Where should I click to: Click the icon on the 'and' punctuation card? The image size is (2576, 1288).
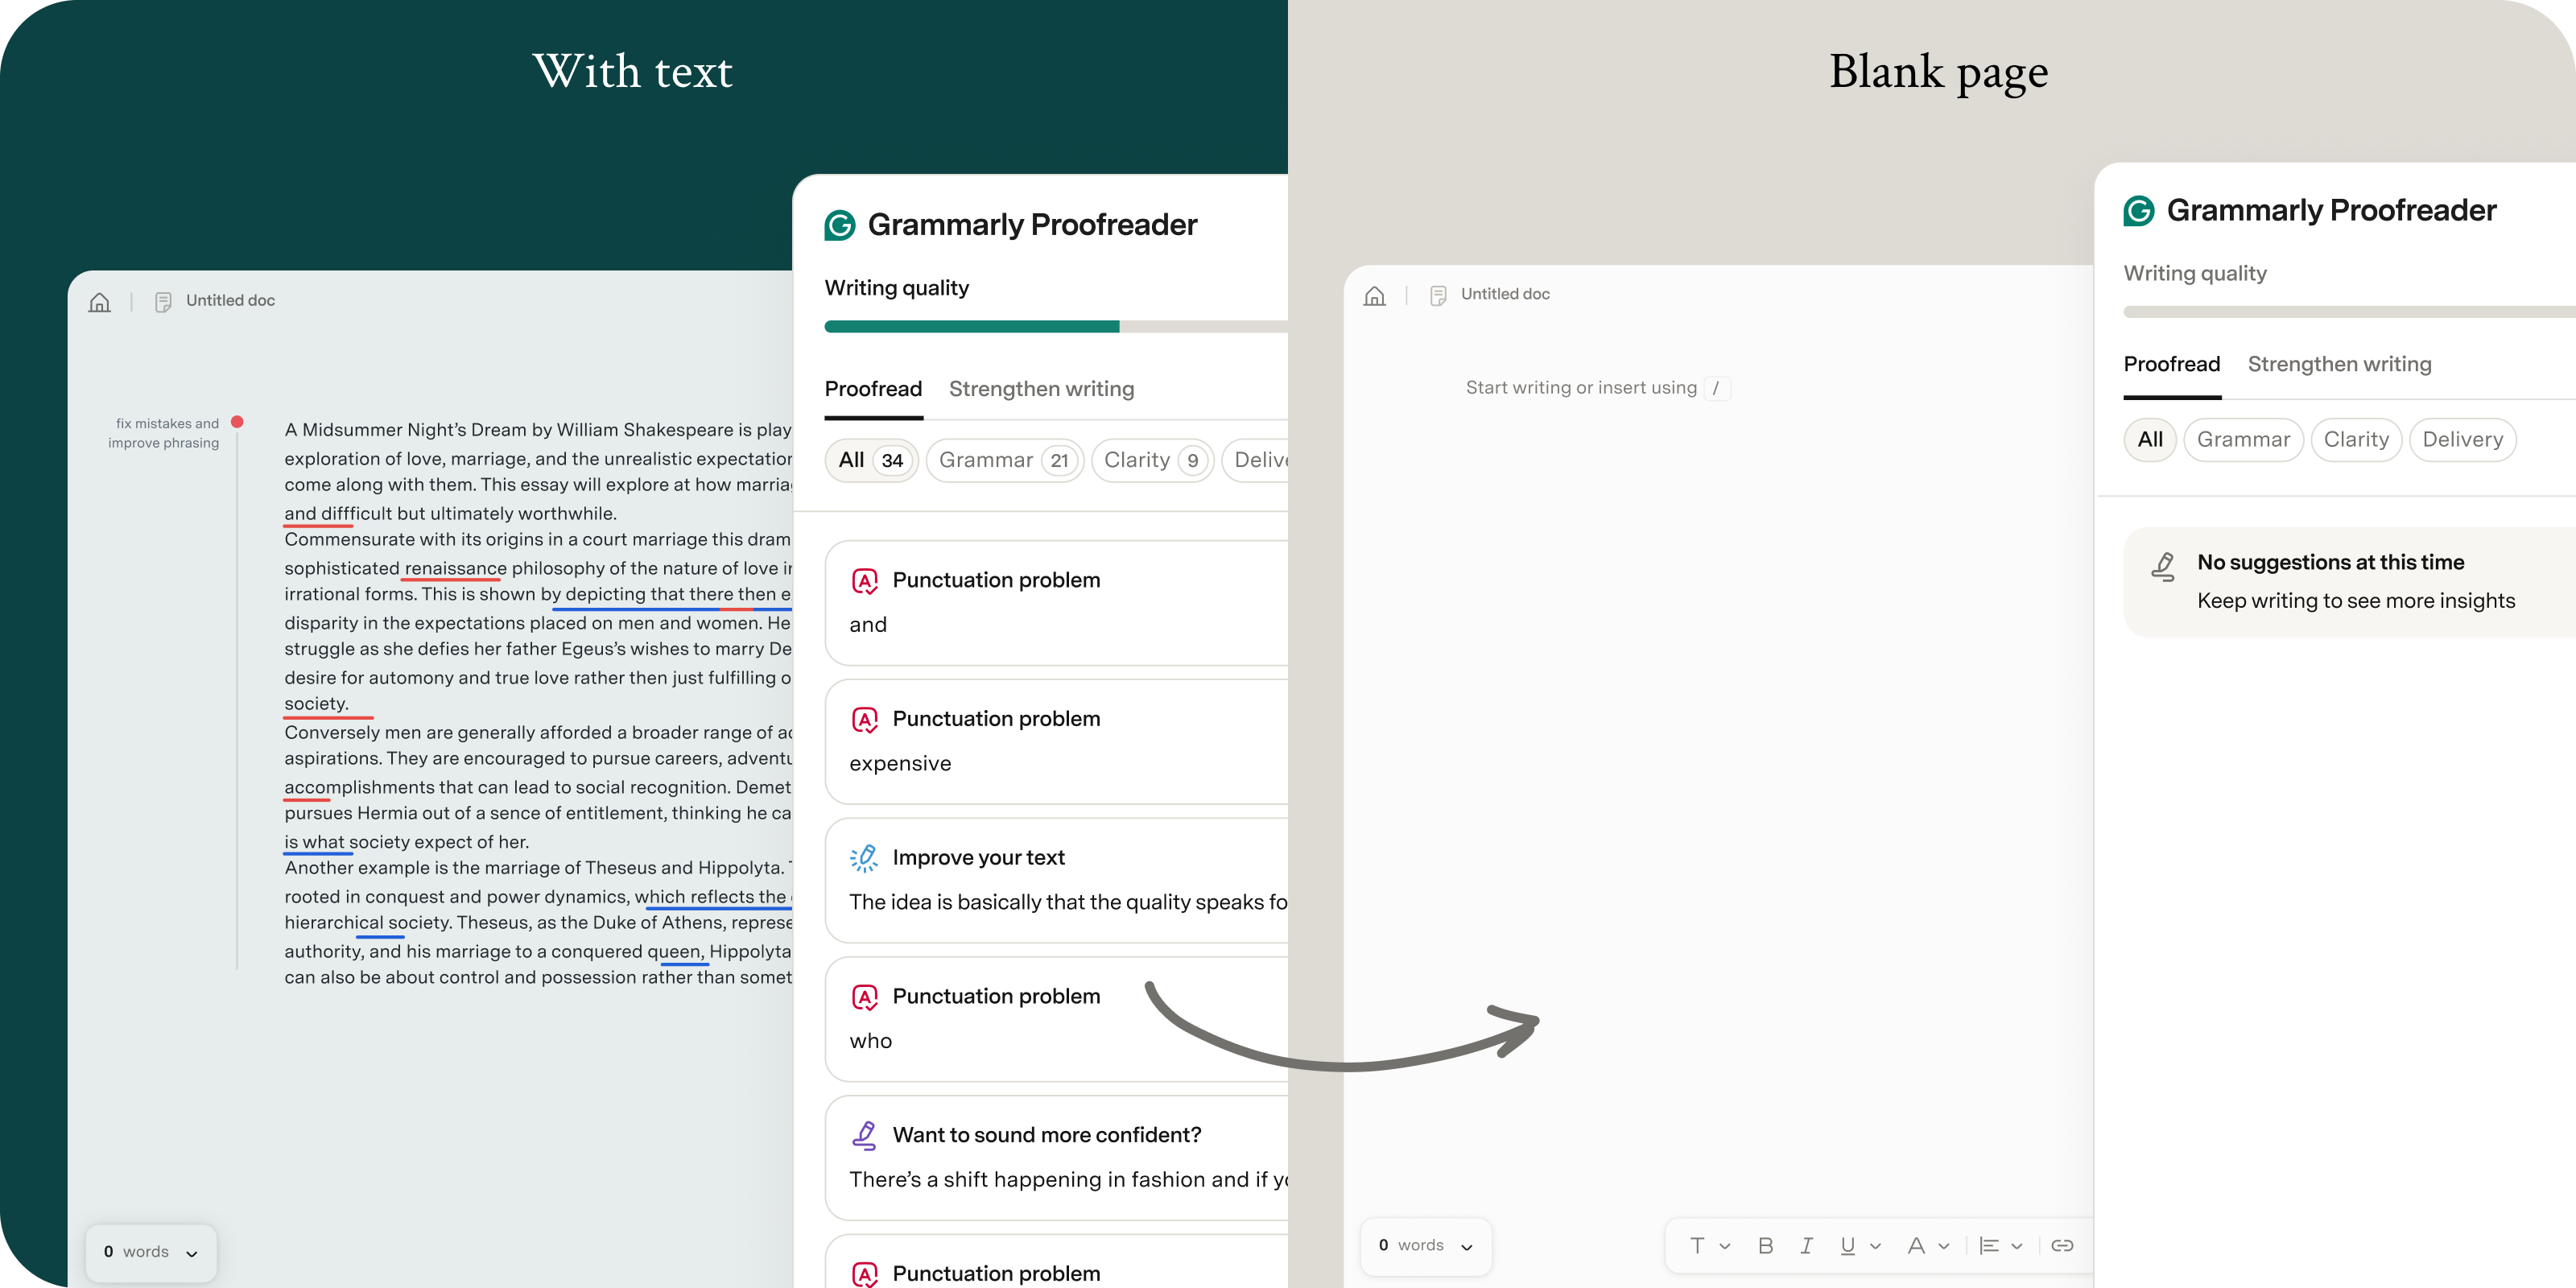(864, 581)
